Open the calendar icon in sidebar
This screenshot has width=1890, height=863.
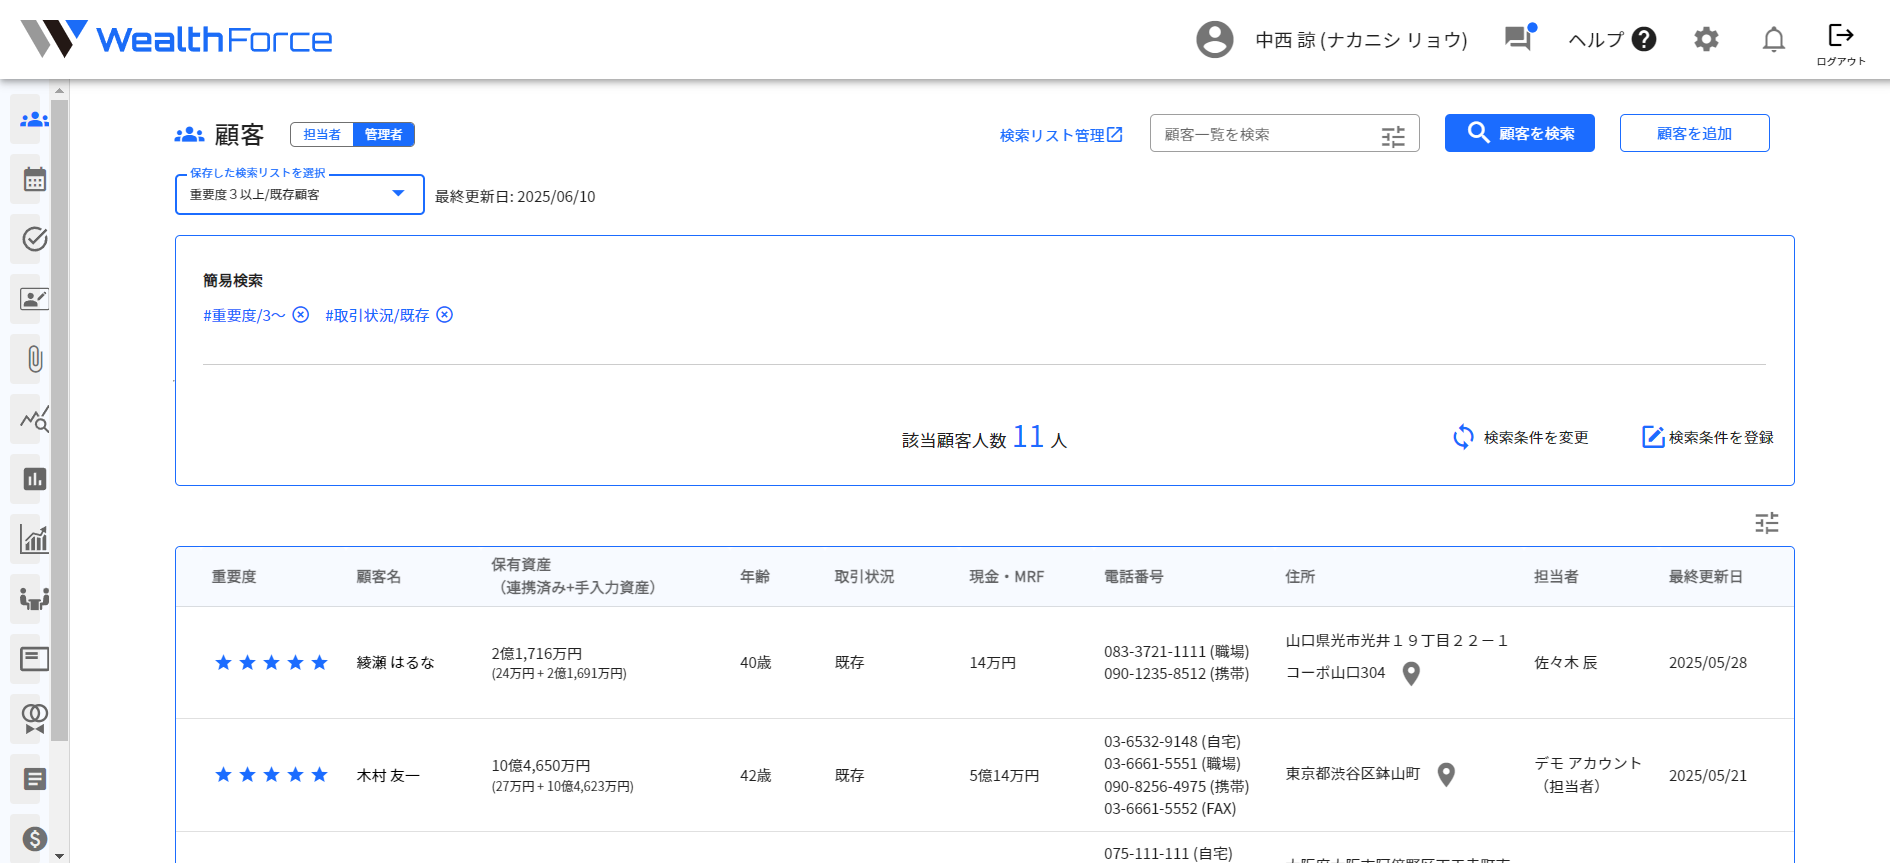pos(34,180)
